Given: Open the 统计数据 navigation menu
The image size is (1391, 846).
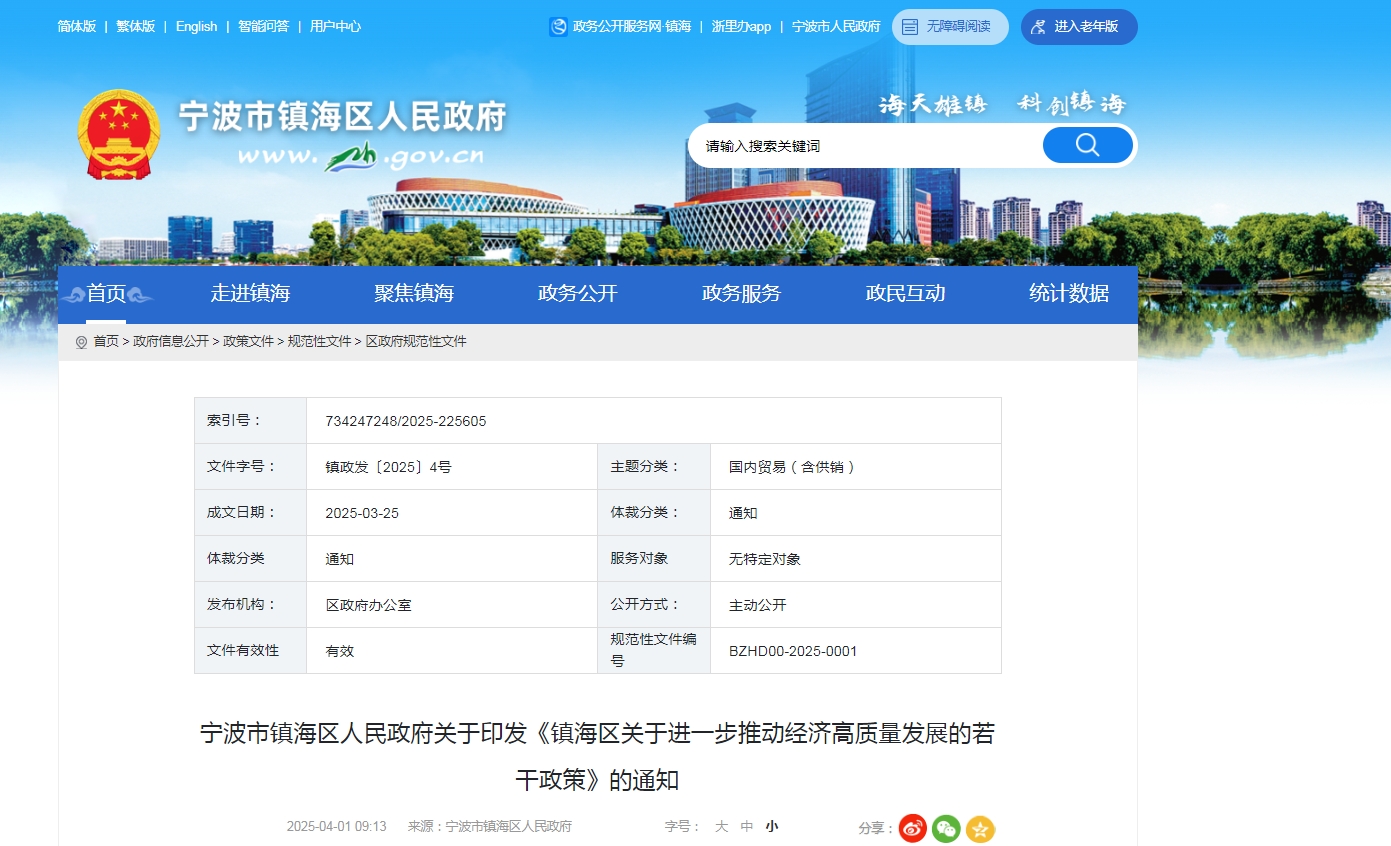Looking at the screenshot, I should tap(1068, 294).
